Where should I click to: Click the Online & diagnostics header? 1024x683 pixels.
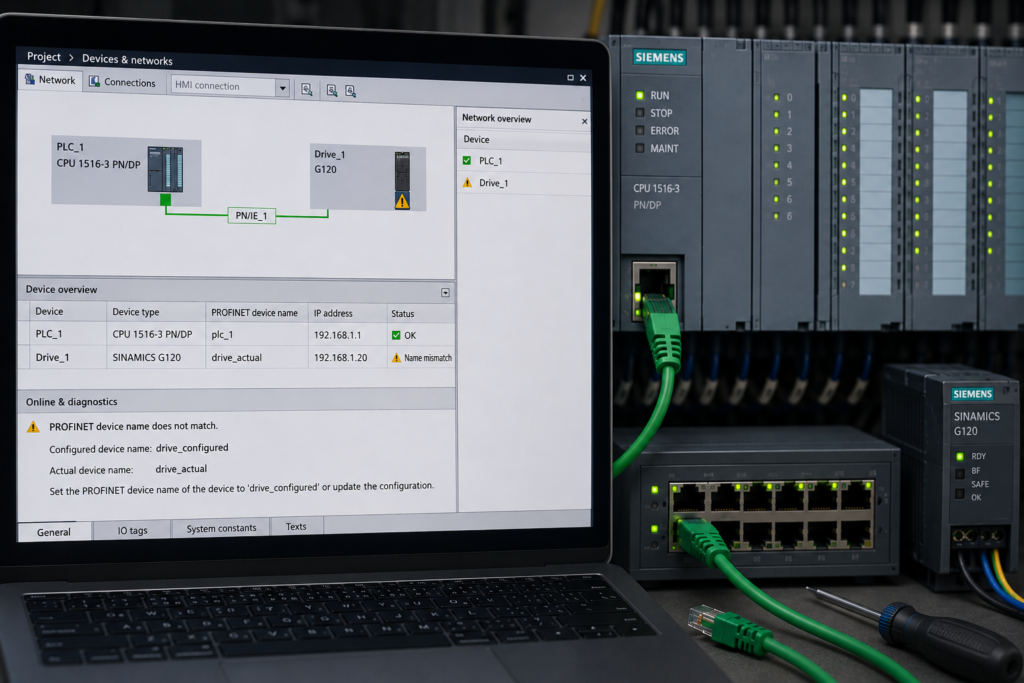coord(235,401)
